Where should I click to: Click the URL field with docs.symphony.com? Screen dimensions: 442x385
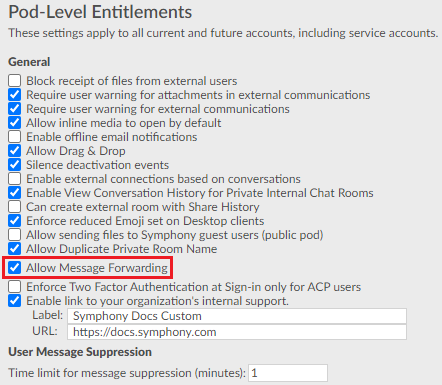pos(237,332)
